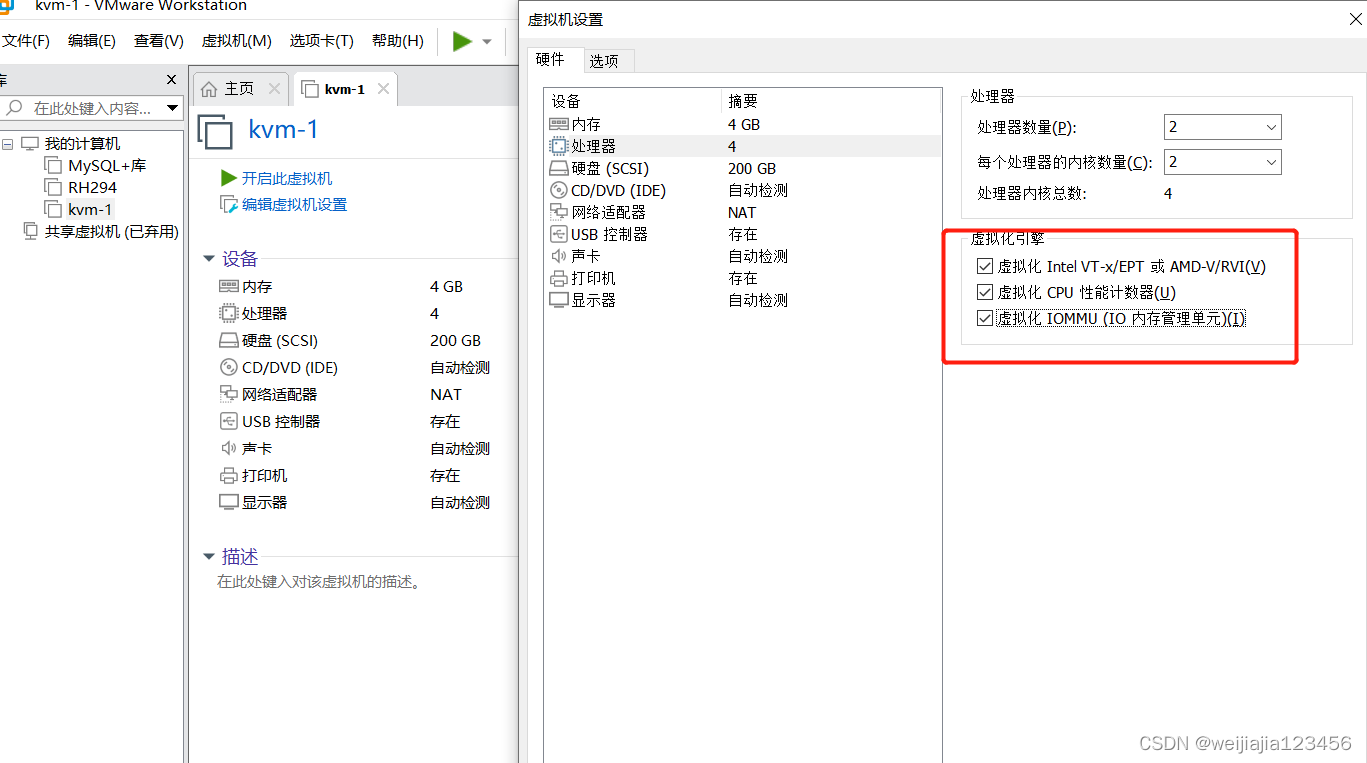Screen dimensions: 1367x763
Task: Open the dropdown arrow beside the play button
Action: pyautogui.click(x=487, y=42)
